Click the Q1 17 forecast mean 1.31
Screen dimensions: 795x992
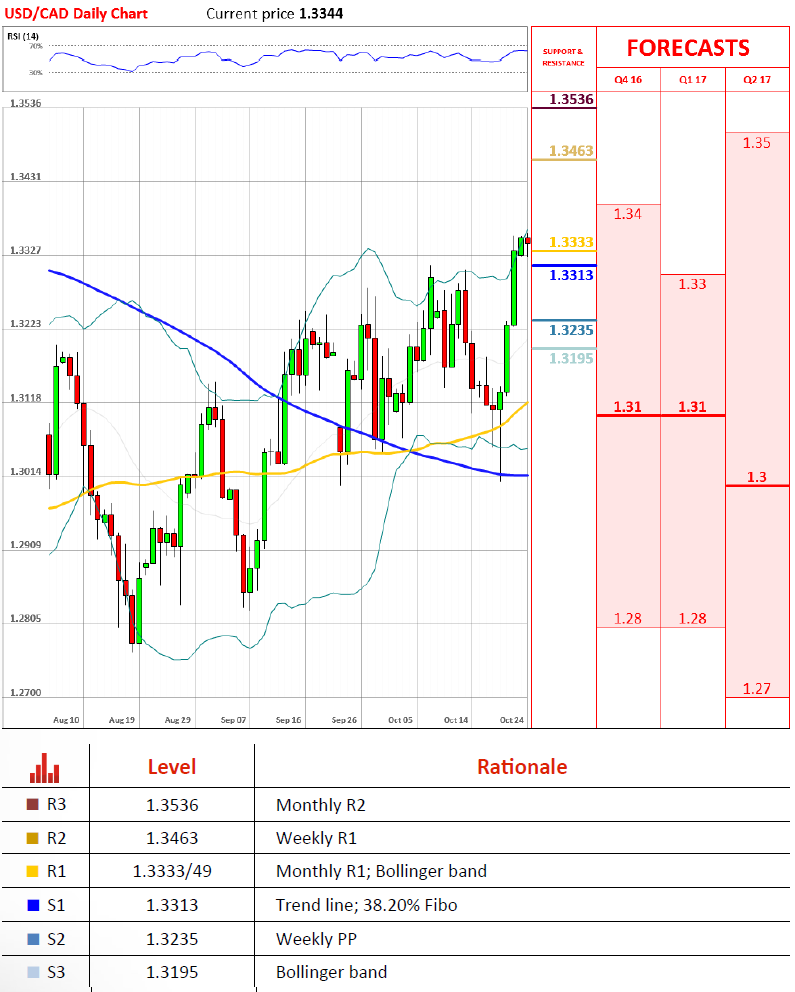[692, 407]
